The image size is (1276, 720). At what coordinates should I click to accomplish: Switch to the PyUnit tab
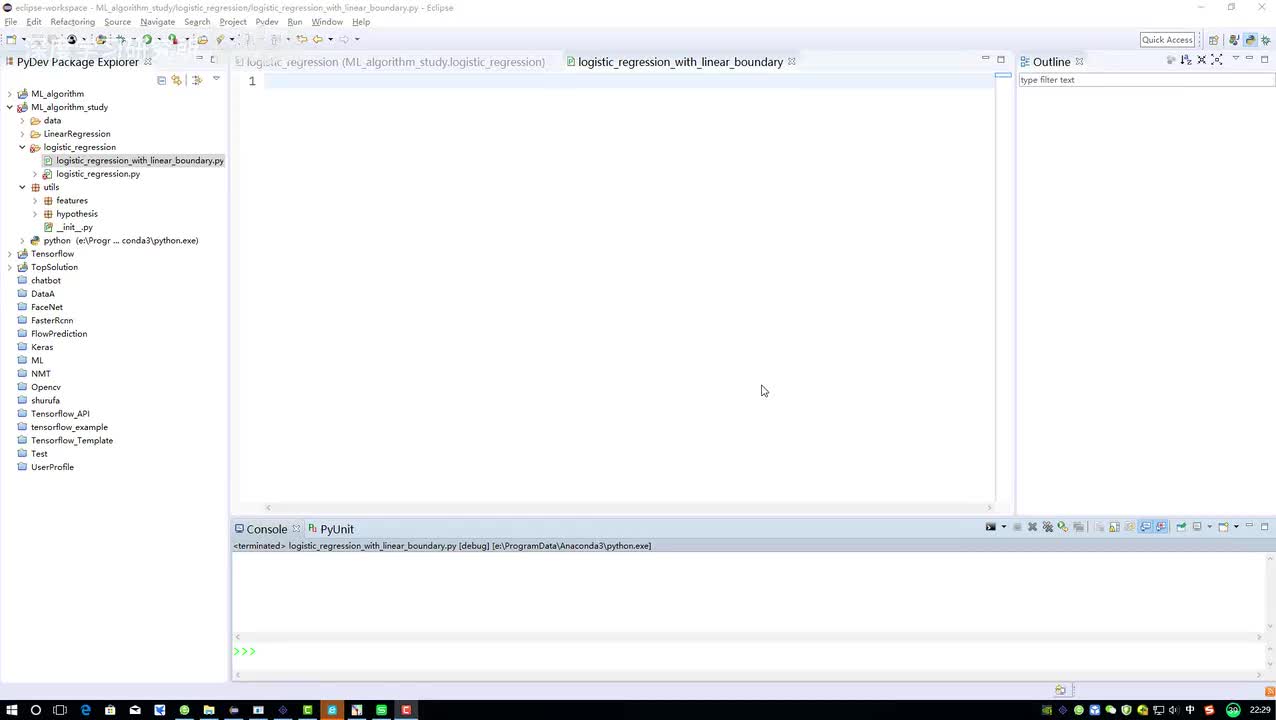point(330,529)
